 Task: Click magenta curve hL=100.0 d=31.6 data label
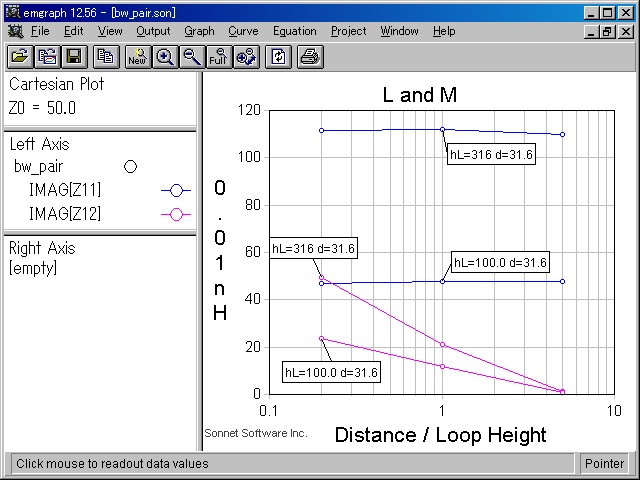[x=331, y=372]
